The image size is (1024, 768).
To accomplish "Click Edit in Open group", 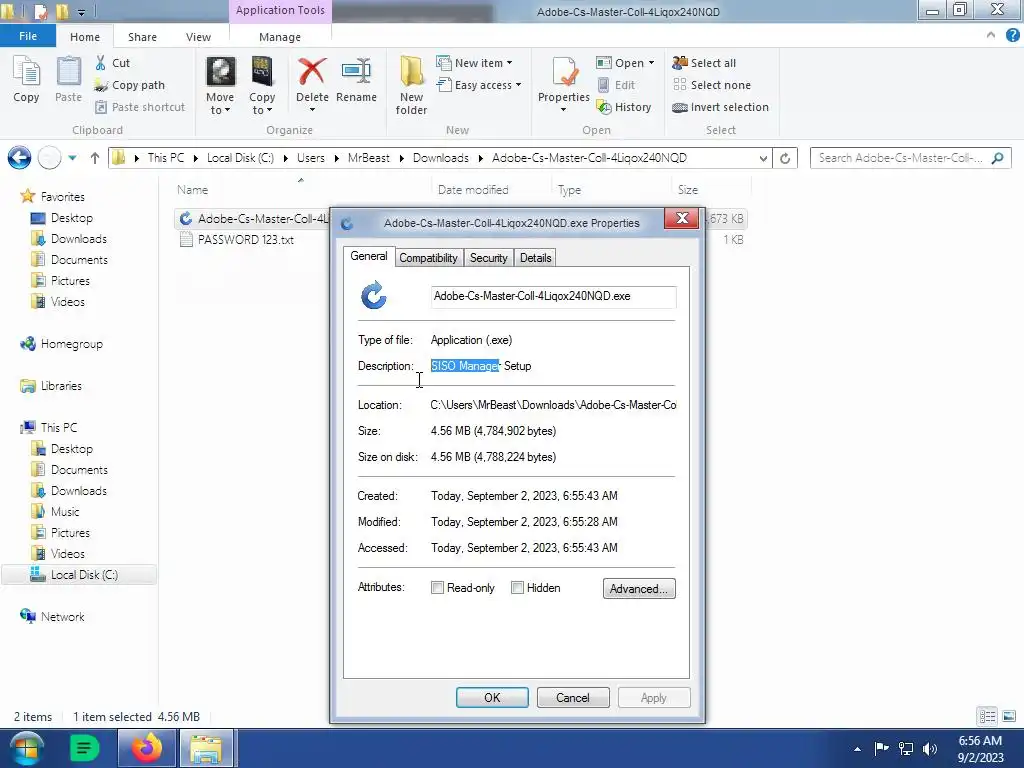I will pos(616,85).
